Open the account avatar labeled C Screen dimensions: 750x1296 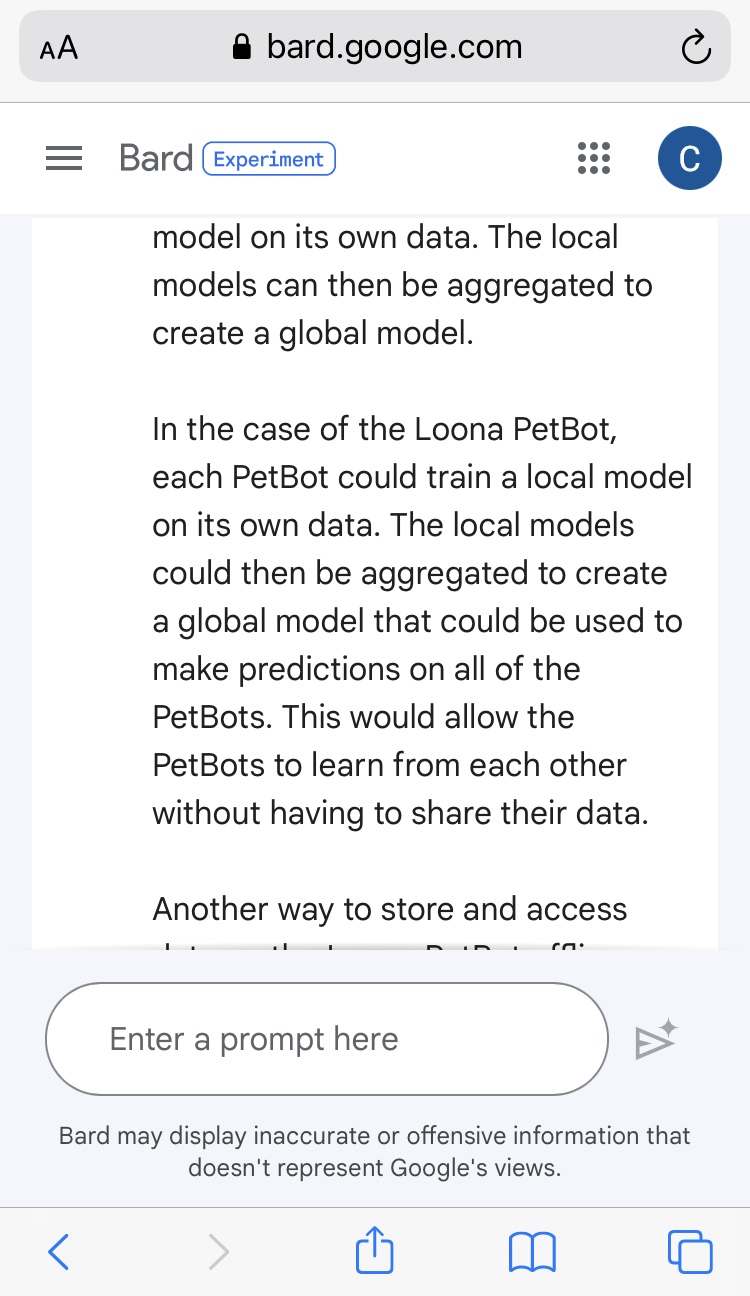[x=689, y=159]
